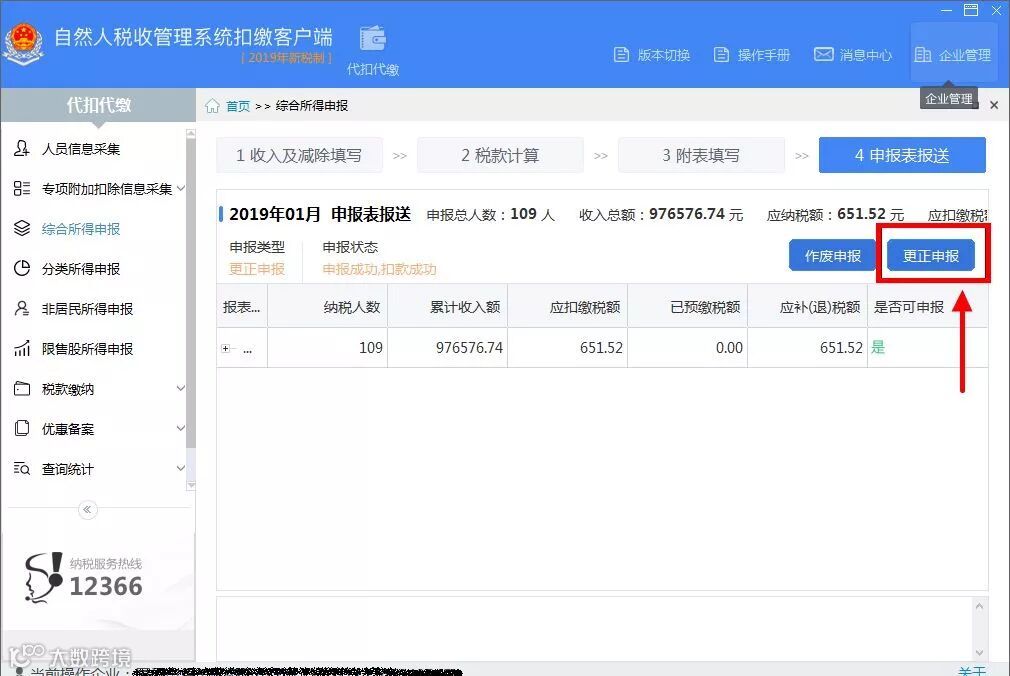The width and height of the screenshot is (1010, 676).
Task: Open 消息中心 envelope item
Action: [x=853, y=55]
